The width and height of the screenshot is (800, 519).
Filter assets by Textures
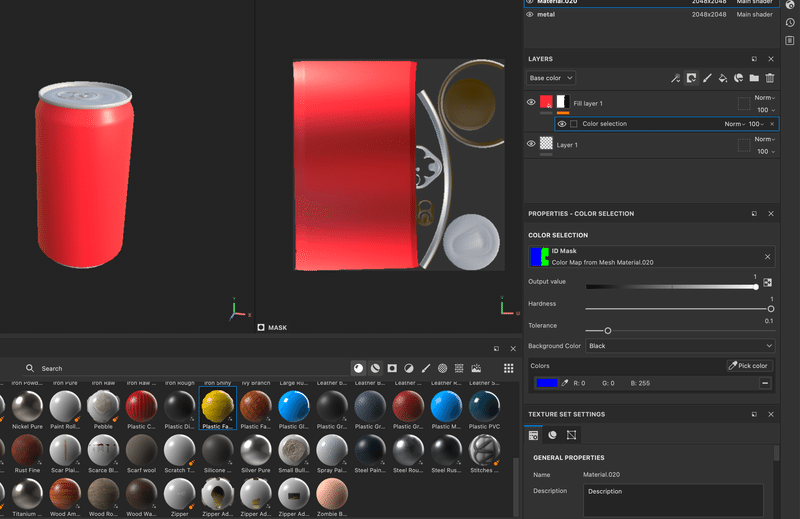(459, 368)
